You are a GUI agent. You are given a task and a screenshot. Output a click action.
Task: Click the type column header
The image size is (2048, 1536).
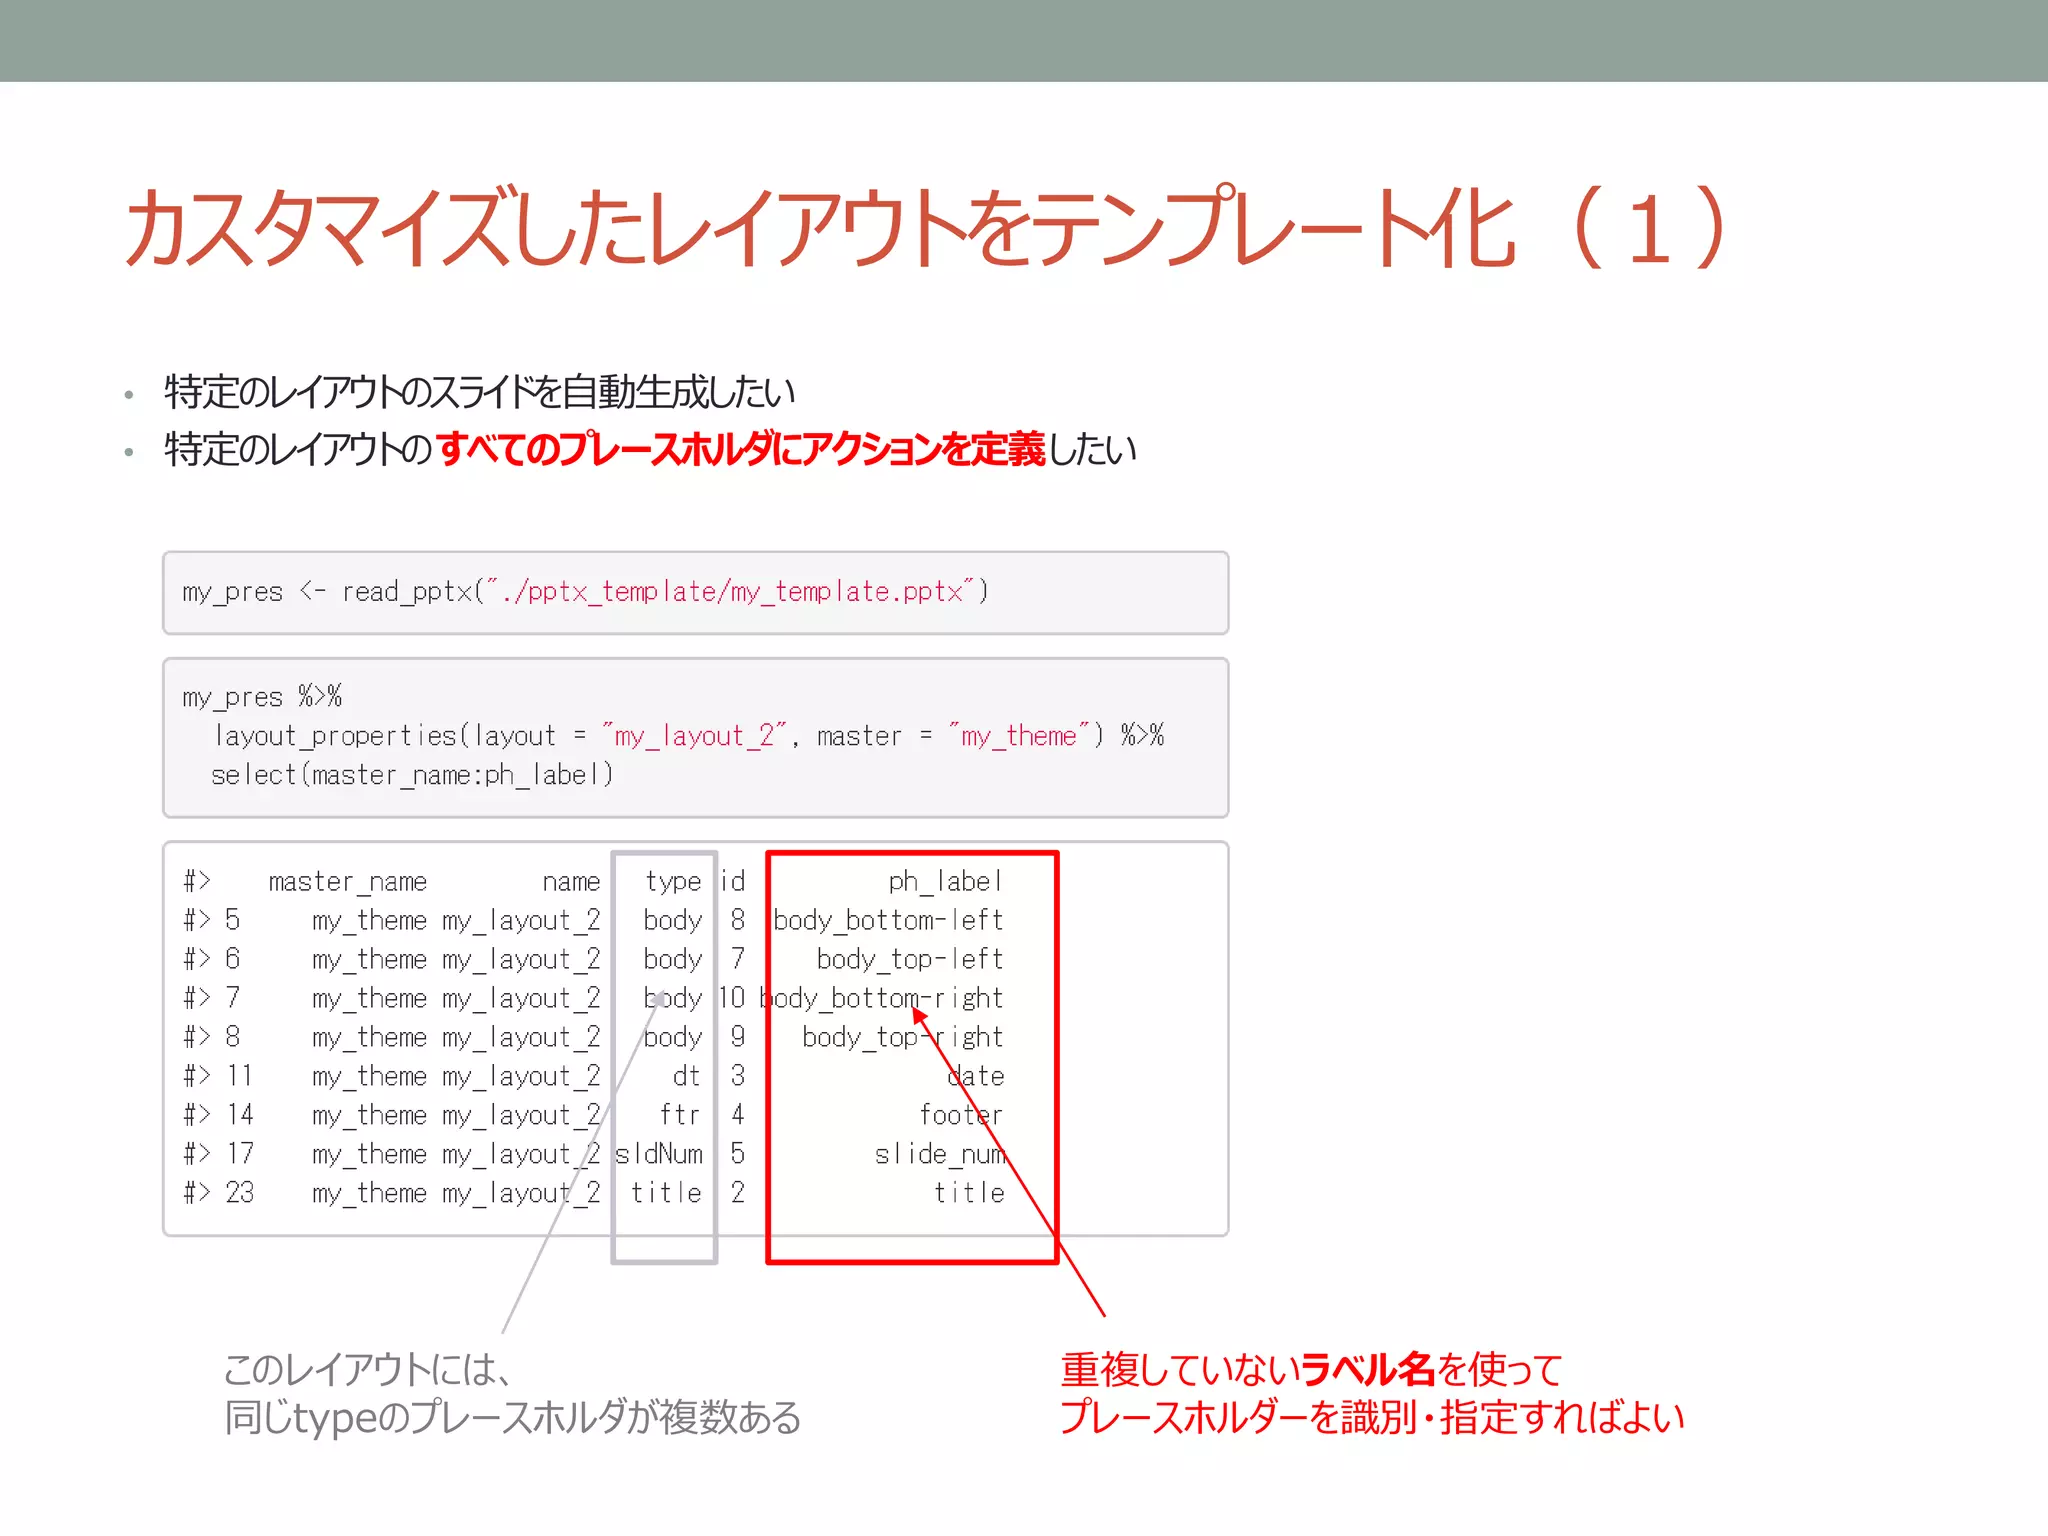tap(673, 881)
